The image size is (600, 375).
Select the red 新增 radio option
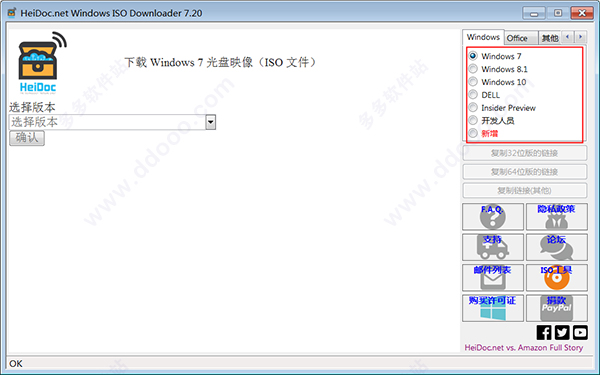(x=473, y=133)
